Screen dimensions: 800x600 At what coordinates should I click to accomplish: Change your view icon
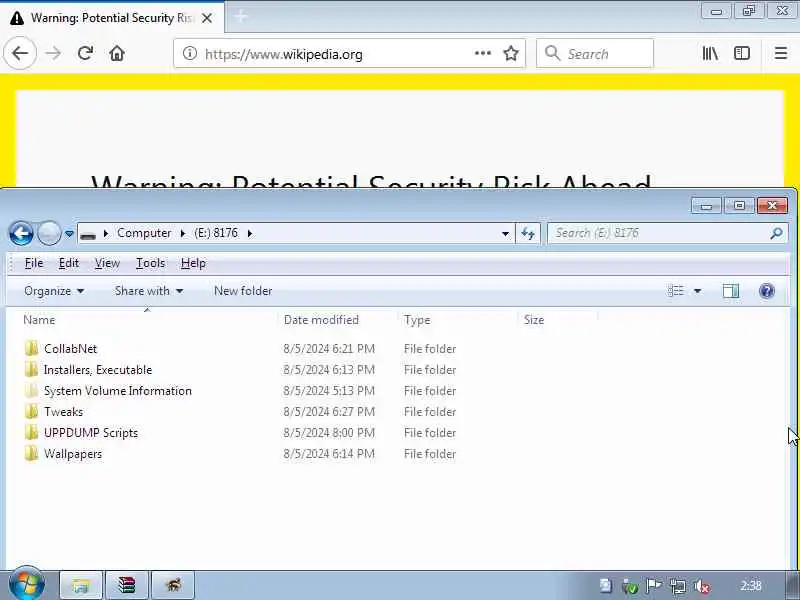[x=676, y=291]
